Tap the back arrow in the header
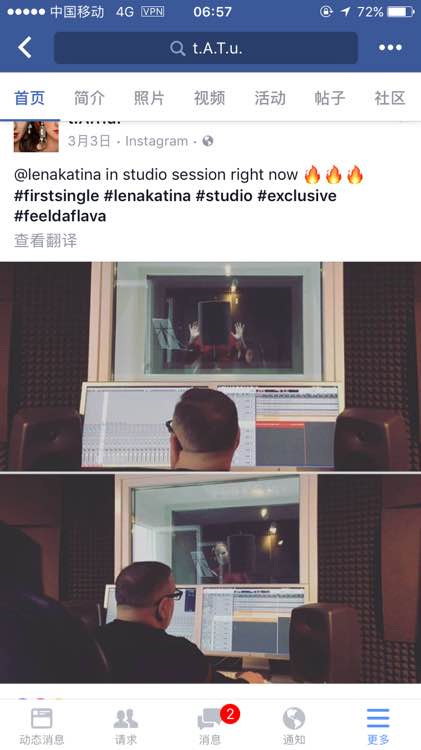Viewport: 421px width, 750px height. 25,47
